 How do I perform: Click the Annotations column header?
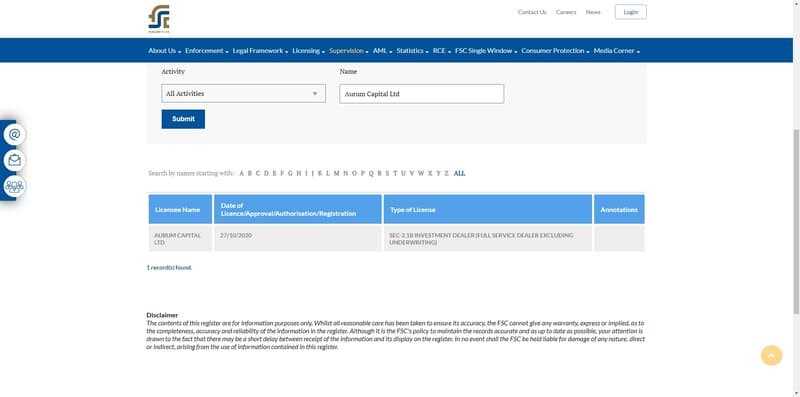coord(619,209)
